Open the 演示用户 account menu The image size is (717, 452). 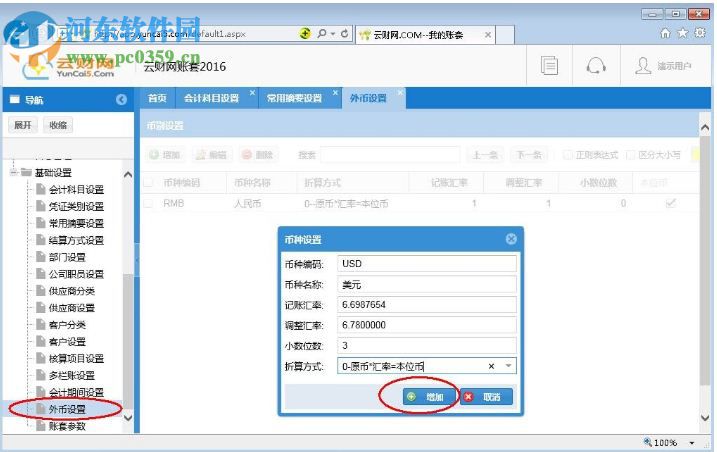click(x=663, y=66)
